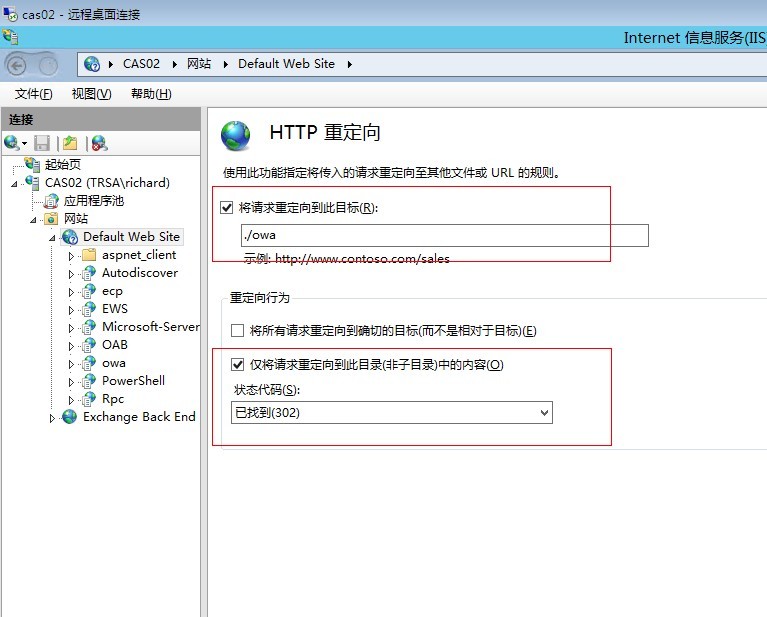Expand the Autodiscover node
This screenshot has width=767, height=617.
coord(71,274)
